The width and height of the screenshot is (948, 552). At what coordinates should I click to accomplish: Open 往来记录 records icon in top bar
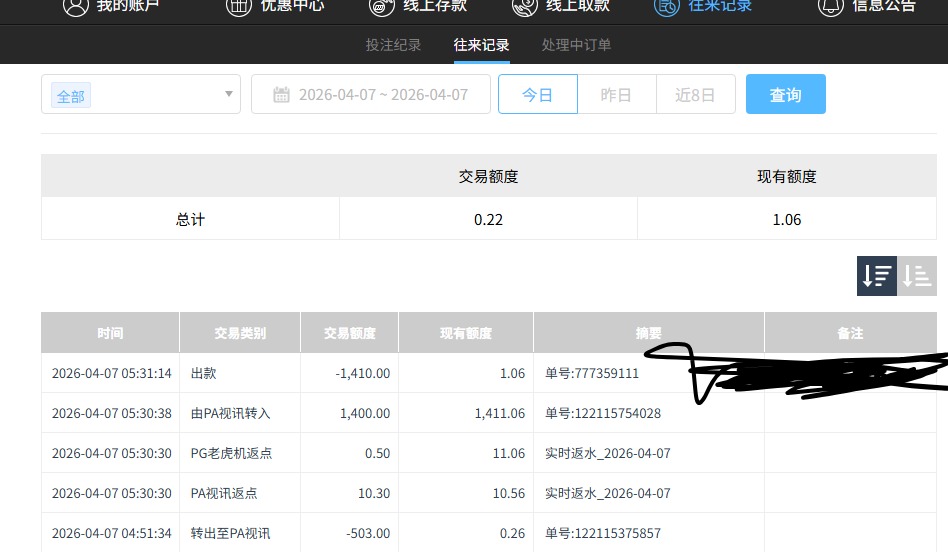click(x=667, y=6)
